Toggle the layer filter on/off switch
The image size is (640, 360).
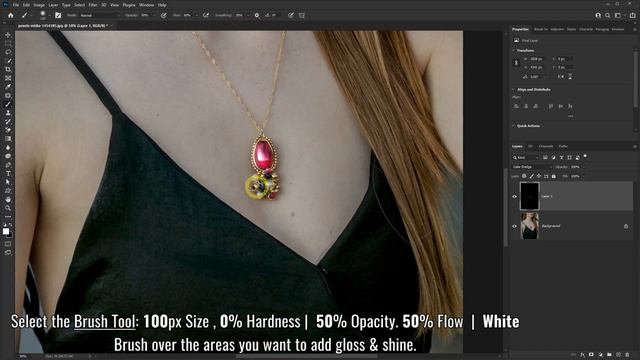(585, 156)
